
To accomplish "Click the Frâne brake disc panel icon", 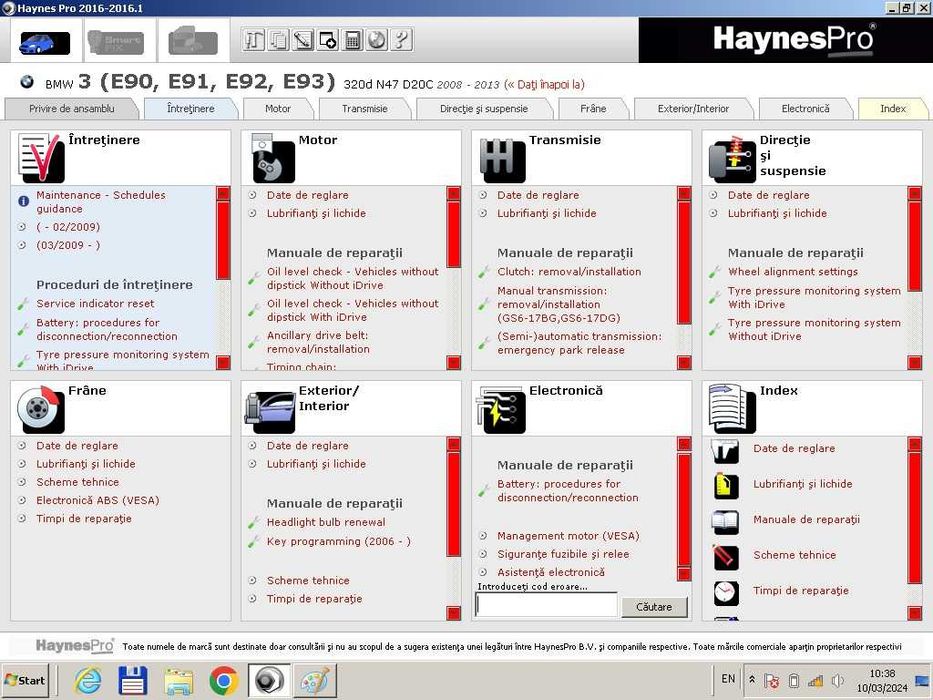I will (40, 409).
